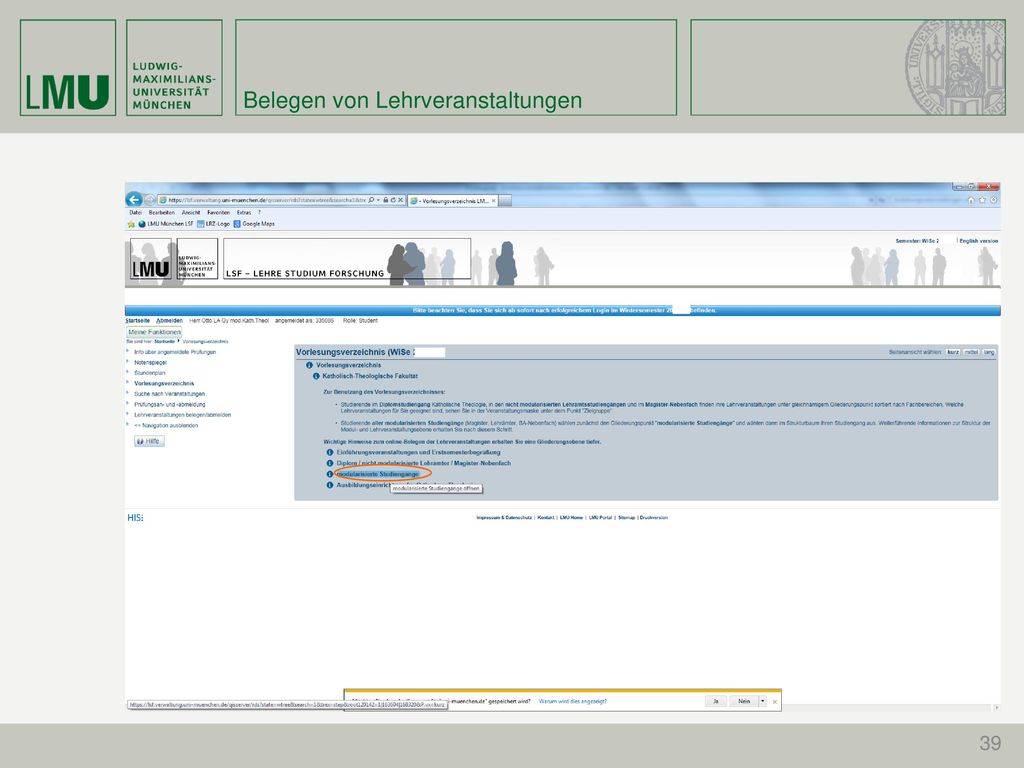Select the mittel page view
The width and height of the screenshot is (1024, 768).
pyautogui.click(x=971, y=352)
